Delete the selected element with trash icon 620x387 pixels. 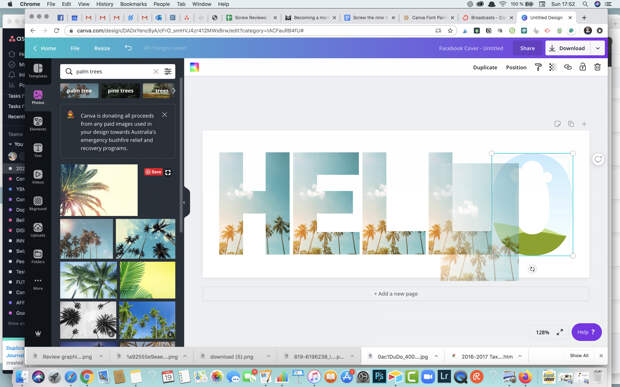tap(597, 67)
